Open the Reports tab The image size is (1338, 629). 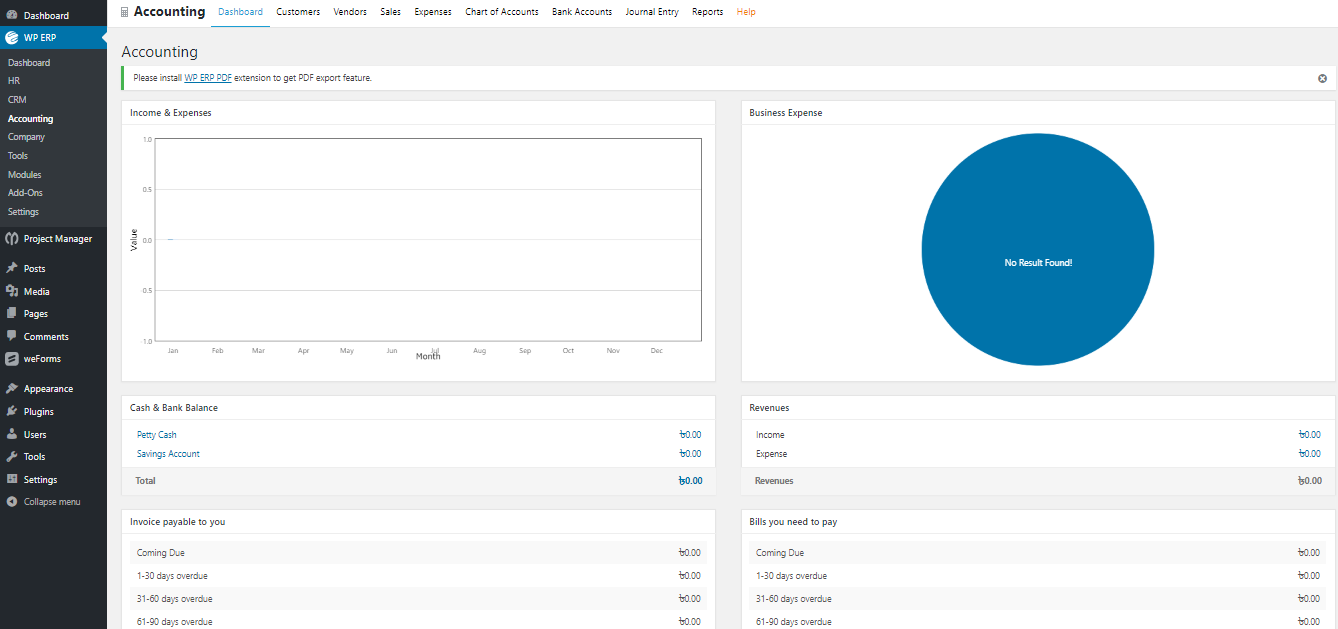(x=708, y=12)
